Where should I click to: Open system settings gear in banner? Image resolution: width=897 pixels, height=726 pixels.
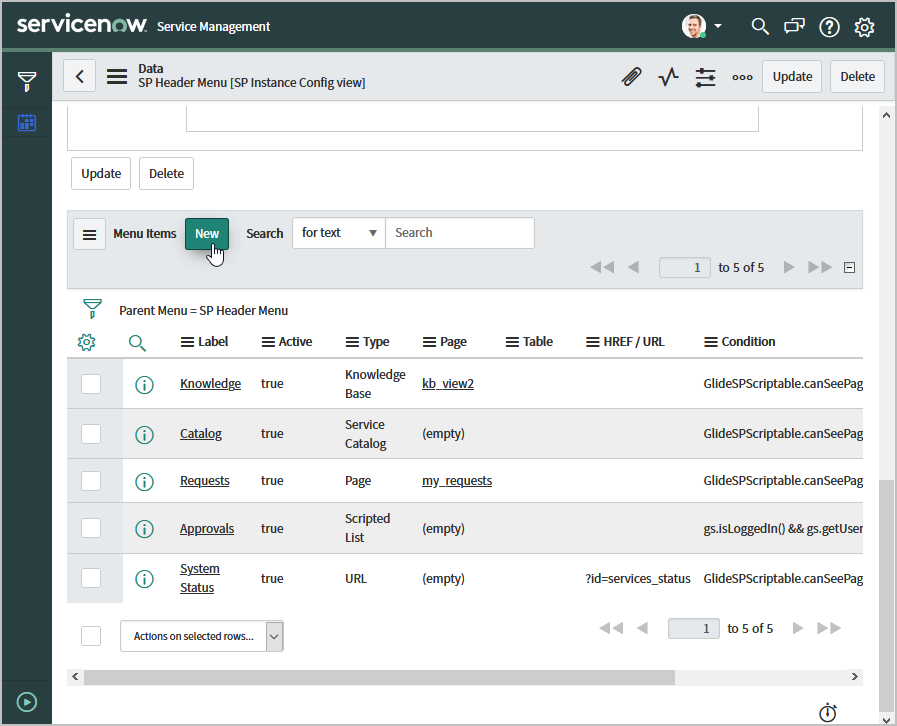click(864, 27)
